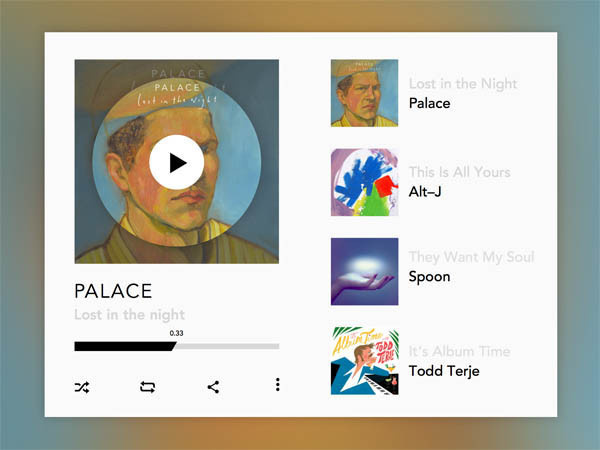Open It's Album Time title
Screen dimensions: 600x450
click(x=460, y=351)
